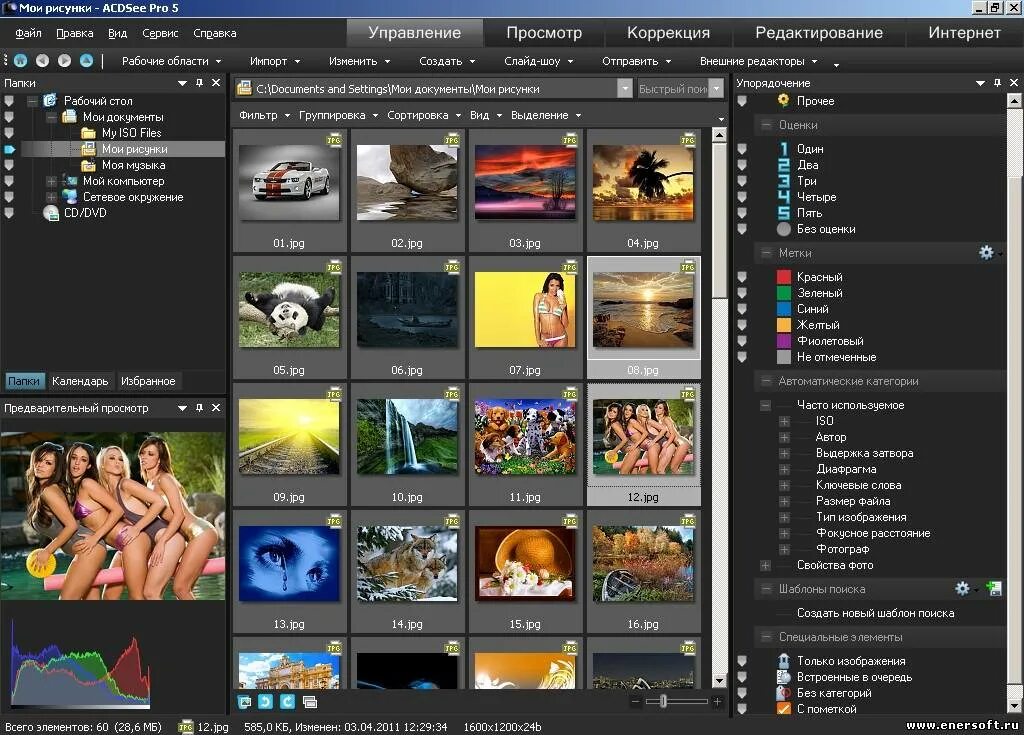Pin the Упорядочение panel with pushpin icon
Image resolution: width=1024 pixels, height=735 pixels.
997,83
